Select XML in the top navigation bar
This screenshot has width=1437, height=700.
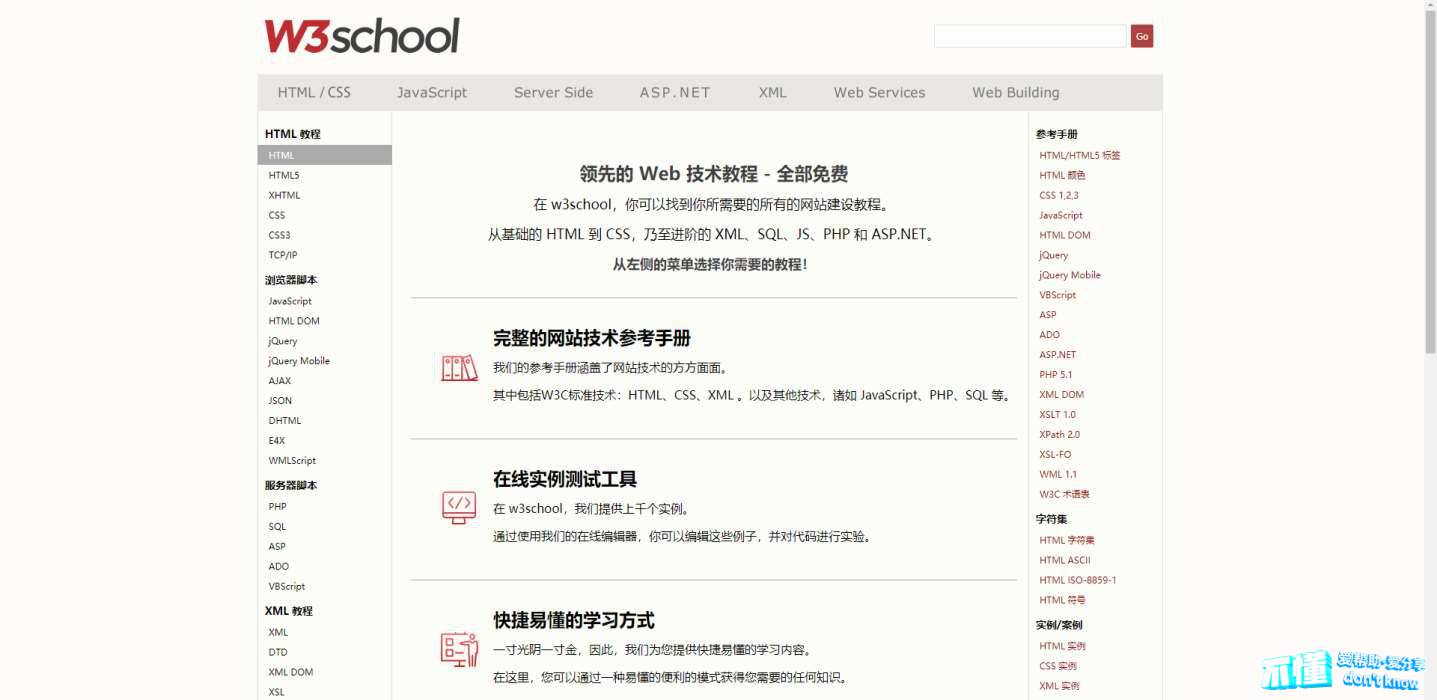pos(772,92)
